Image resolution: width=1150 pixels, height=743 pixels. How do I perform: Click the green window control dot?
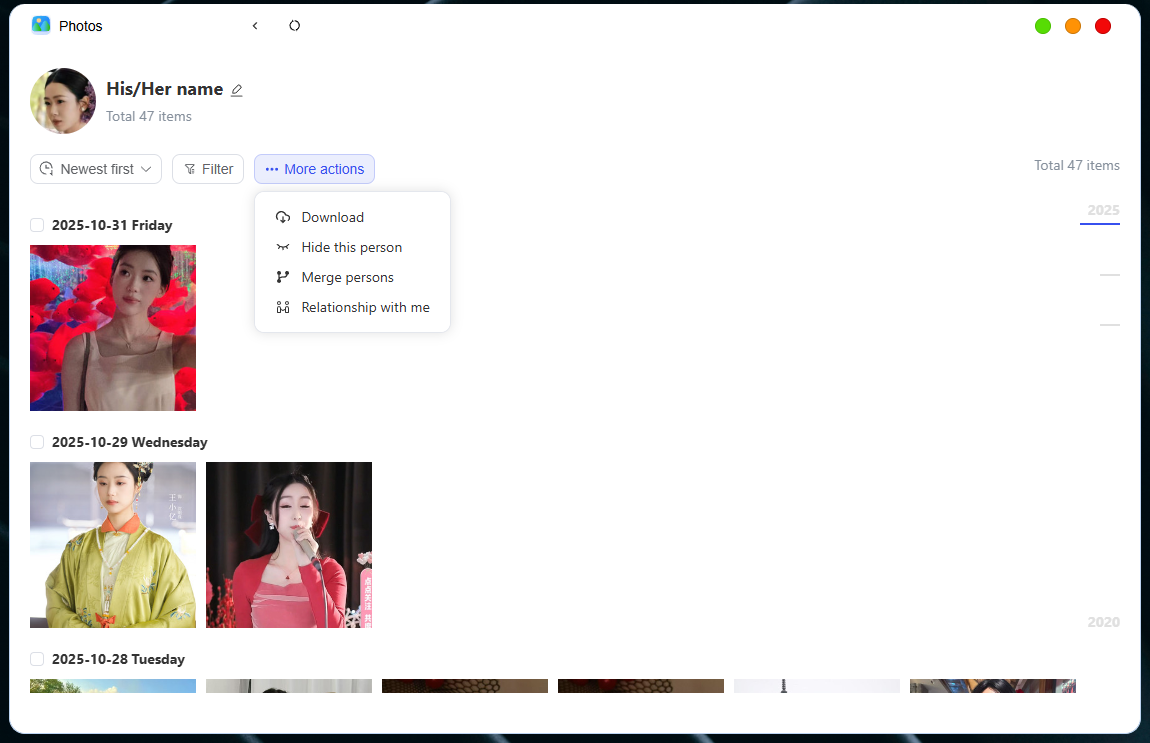tap(1043, 26)
